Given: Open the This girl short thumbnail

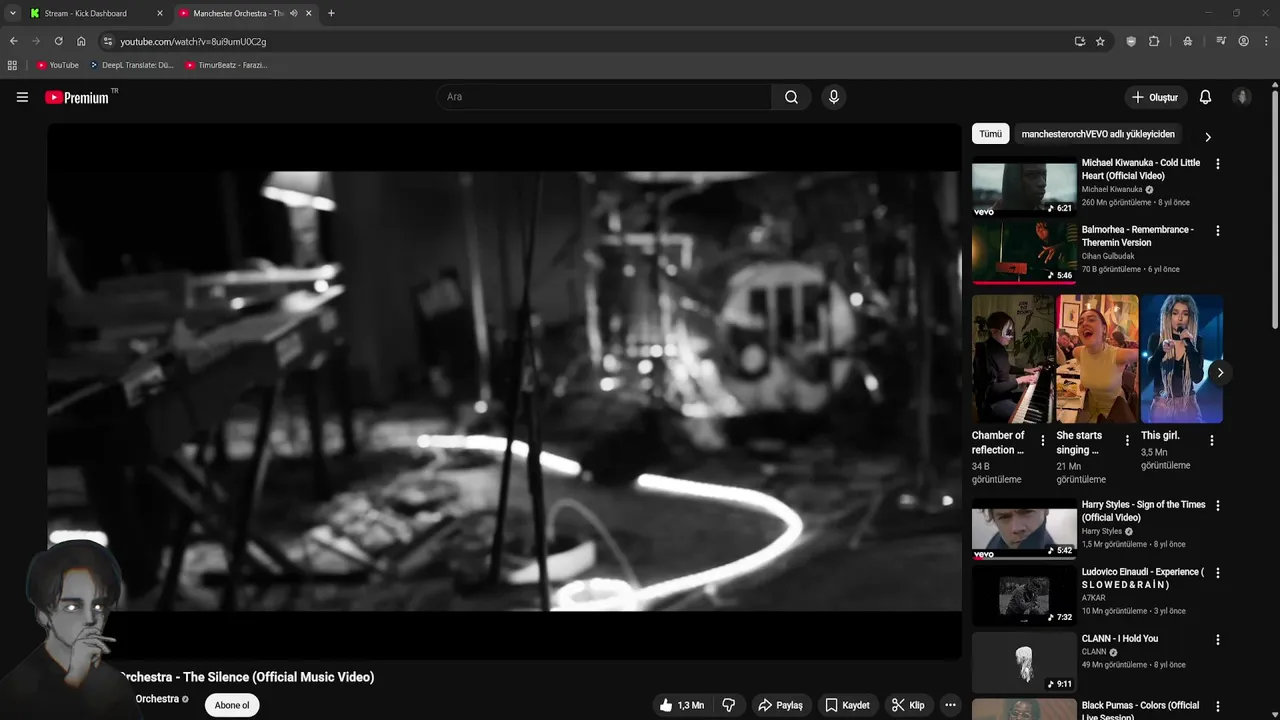Looking at the screenshot, I should pyautogui.click(x=1182, y=359).
